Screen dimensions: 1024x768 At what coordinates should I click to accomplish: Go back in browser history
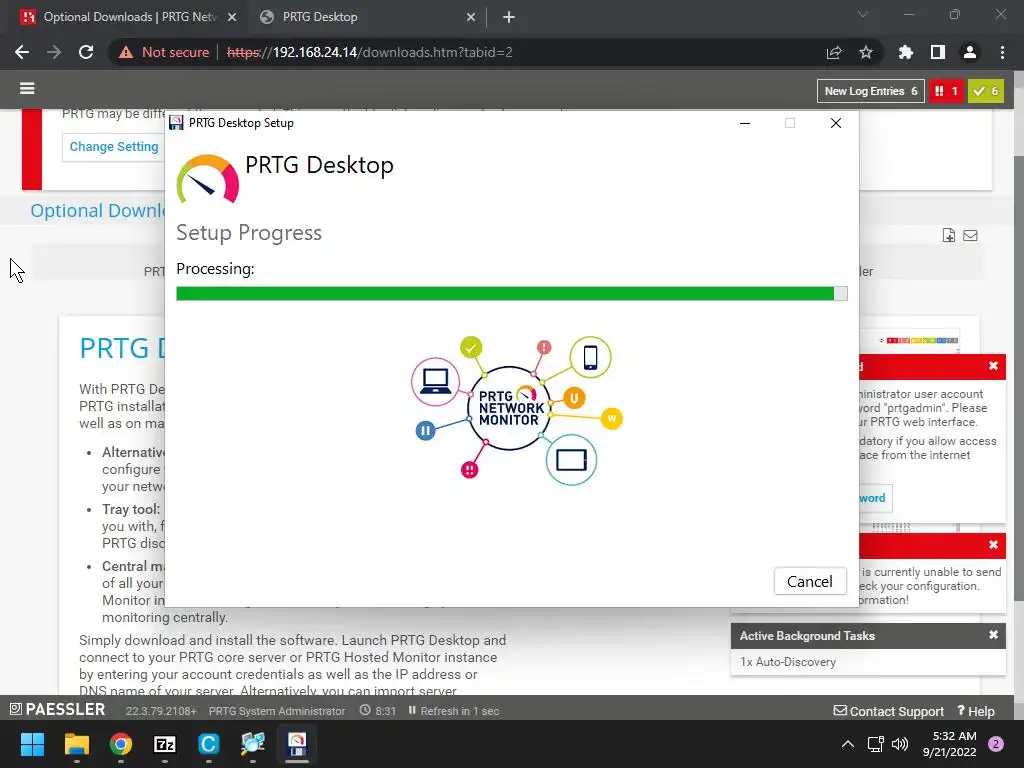(22, 52)
